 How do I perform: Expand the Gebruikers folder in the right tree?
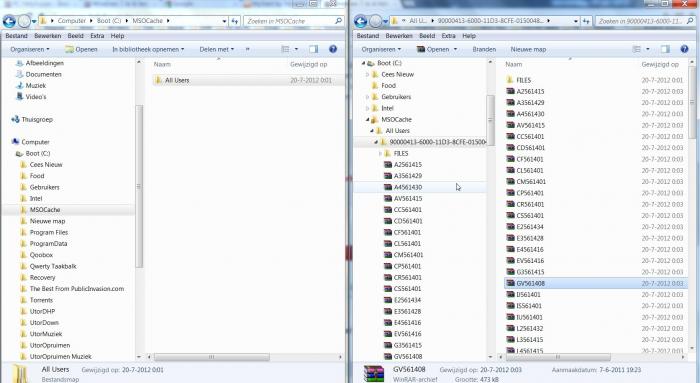(x=368, y=97)
